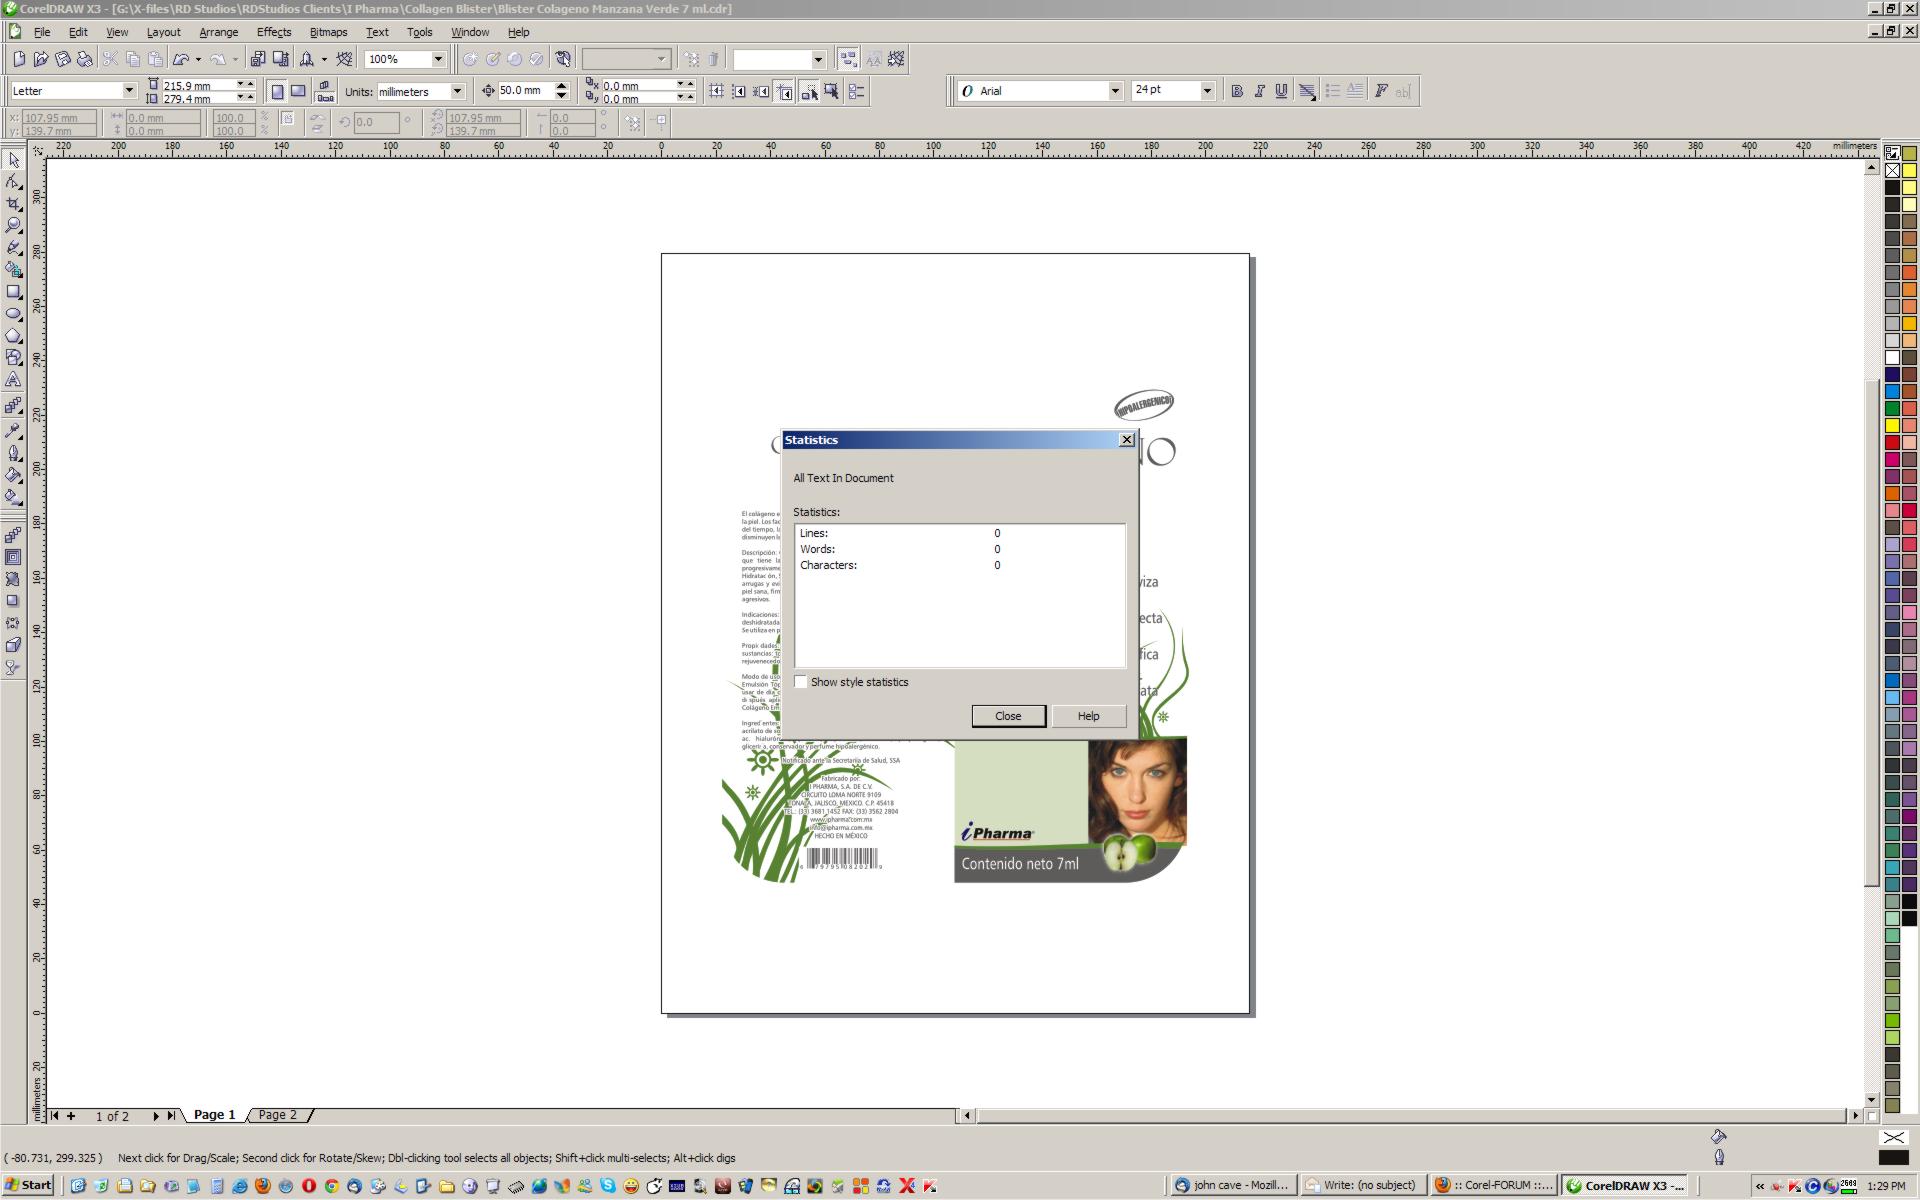Open the Layout menu

point(163,32)
